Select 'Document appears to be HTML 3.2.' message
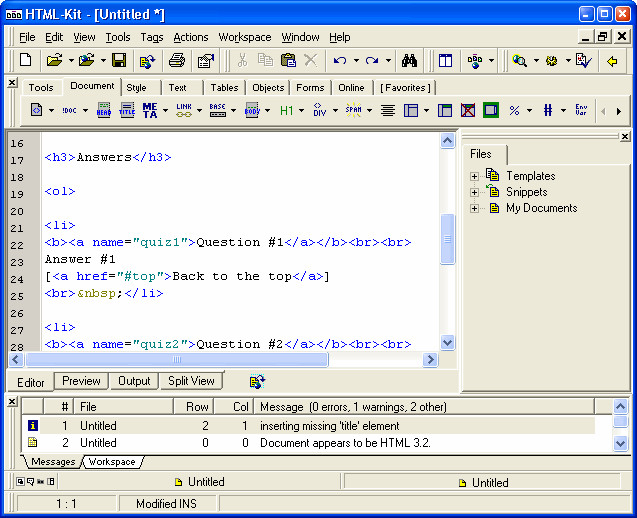 [308, 443]
